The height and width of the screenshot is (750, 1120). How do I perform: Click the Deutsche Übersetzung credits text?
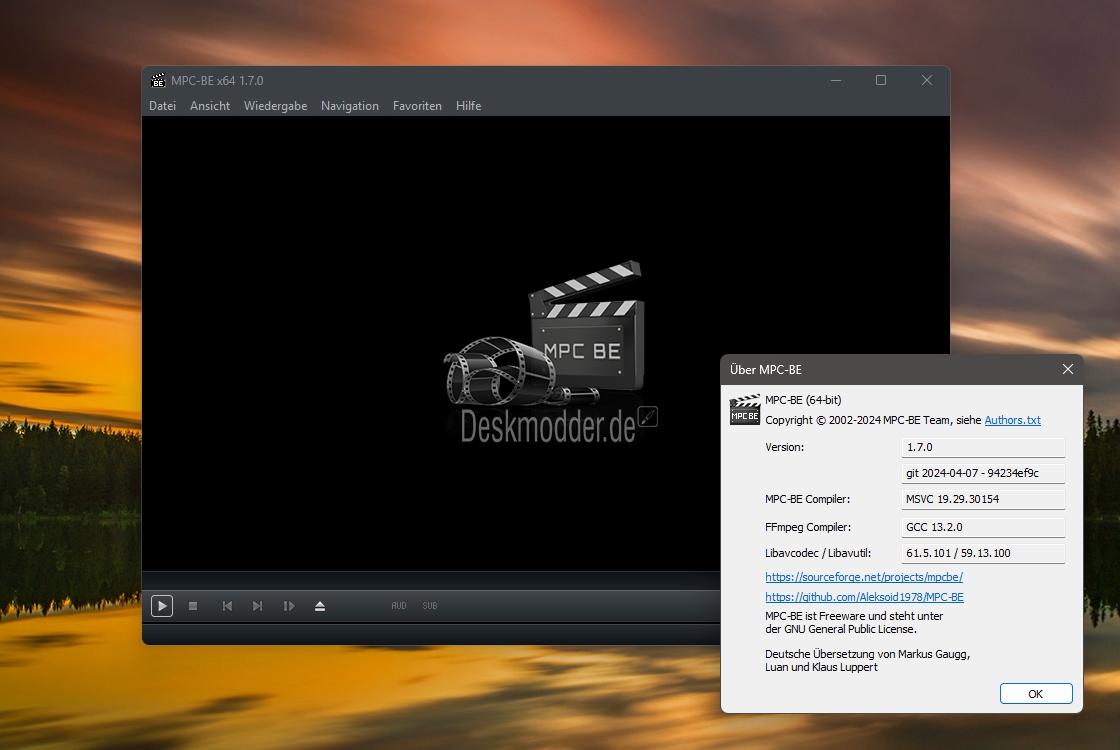pyautogui.click(x=867, y=661)
